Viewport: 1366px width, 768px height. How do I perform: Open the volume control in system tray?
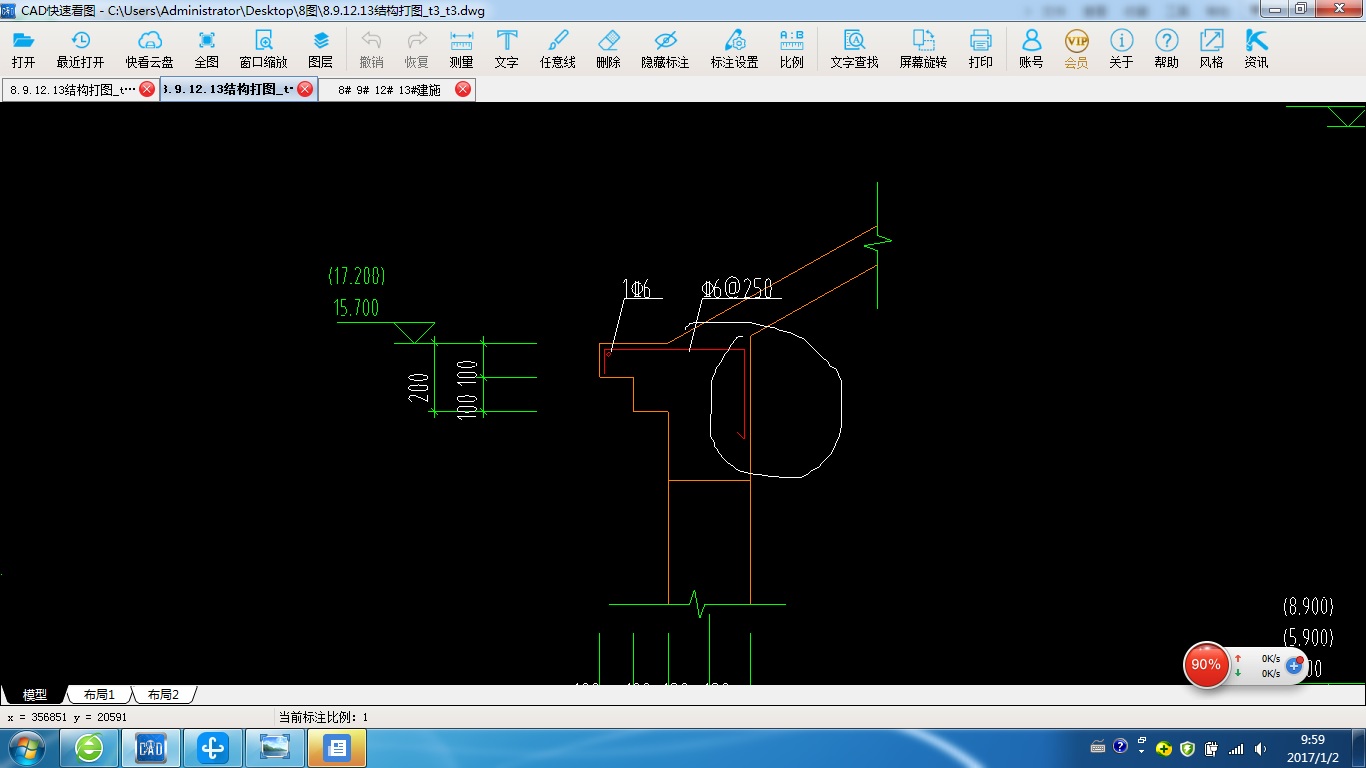[1259, 749]
